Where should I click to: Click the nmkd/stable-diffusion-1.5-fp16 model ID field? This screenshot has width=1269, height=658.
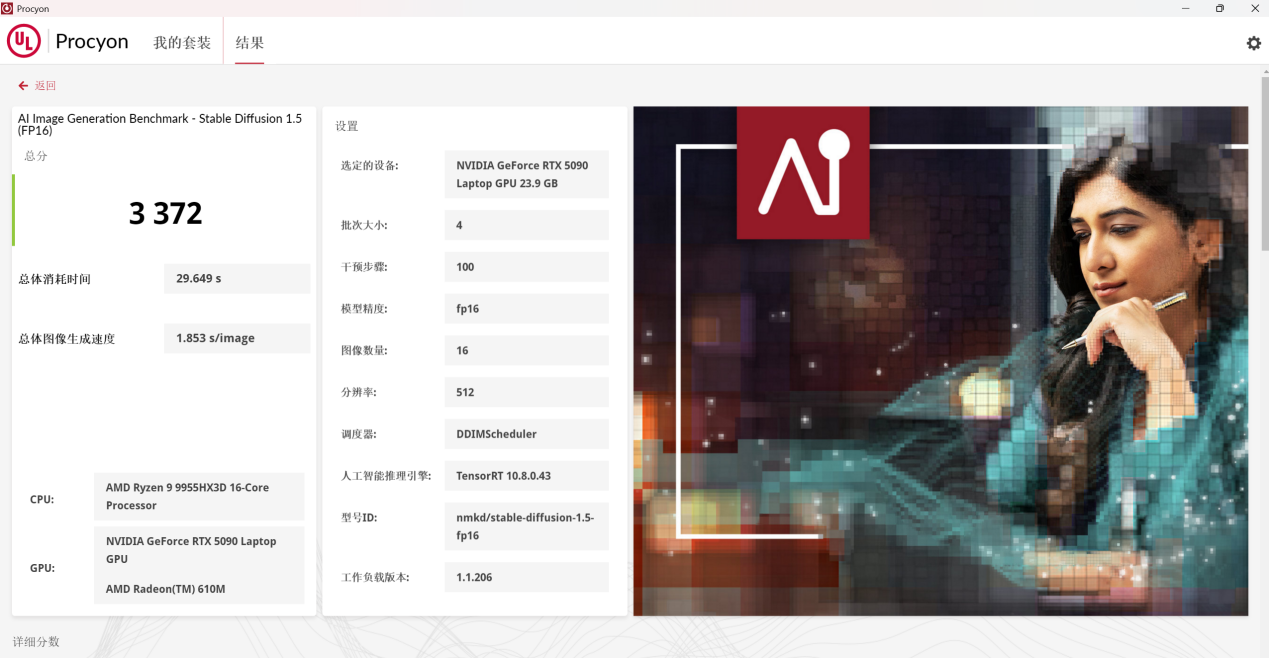[526, 526]
